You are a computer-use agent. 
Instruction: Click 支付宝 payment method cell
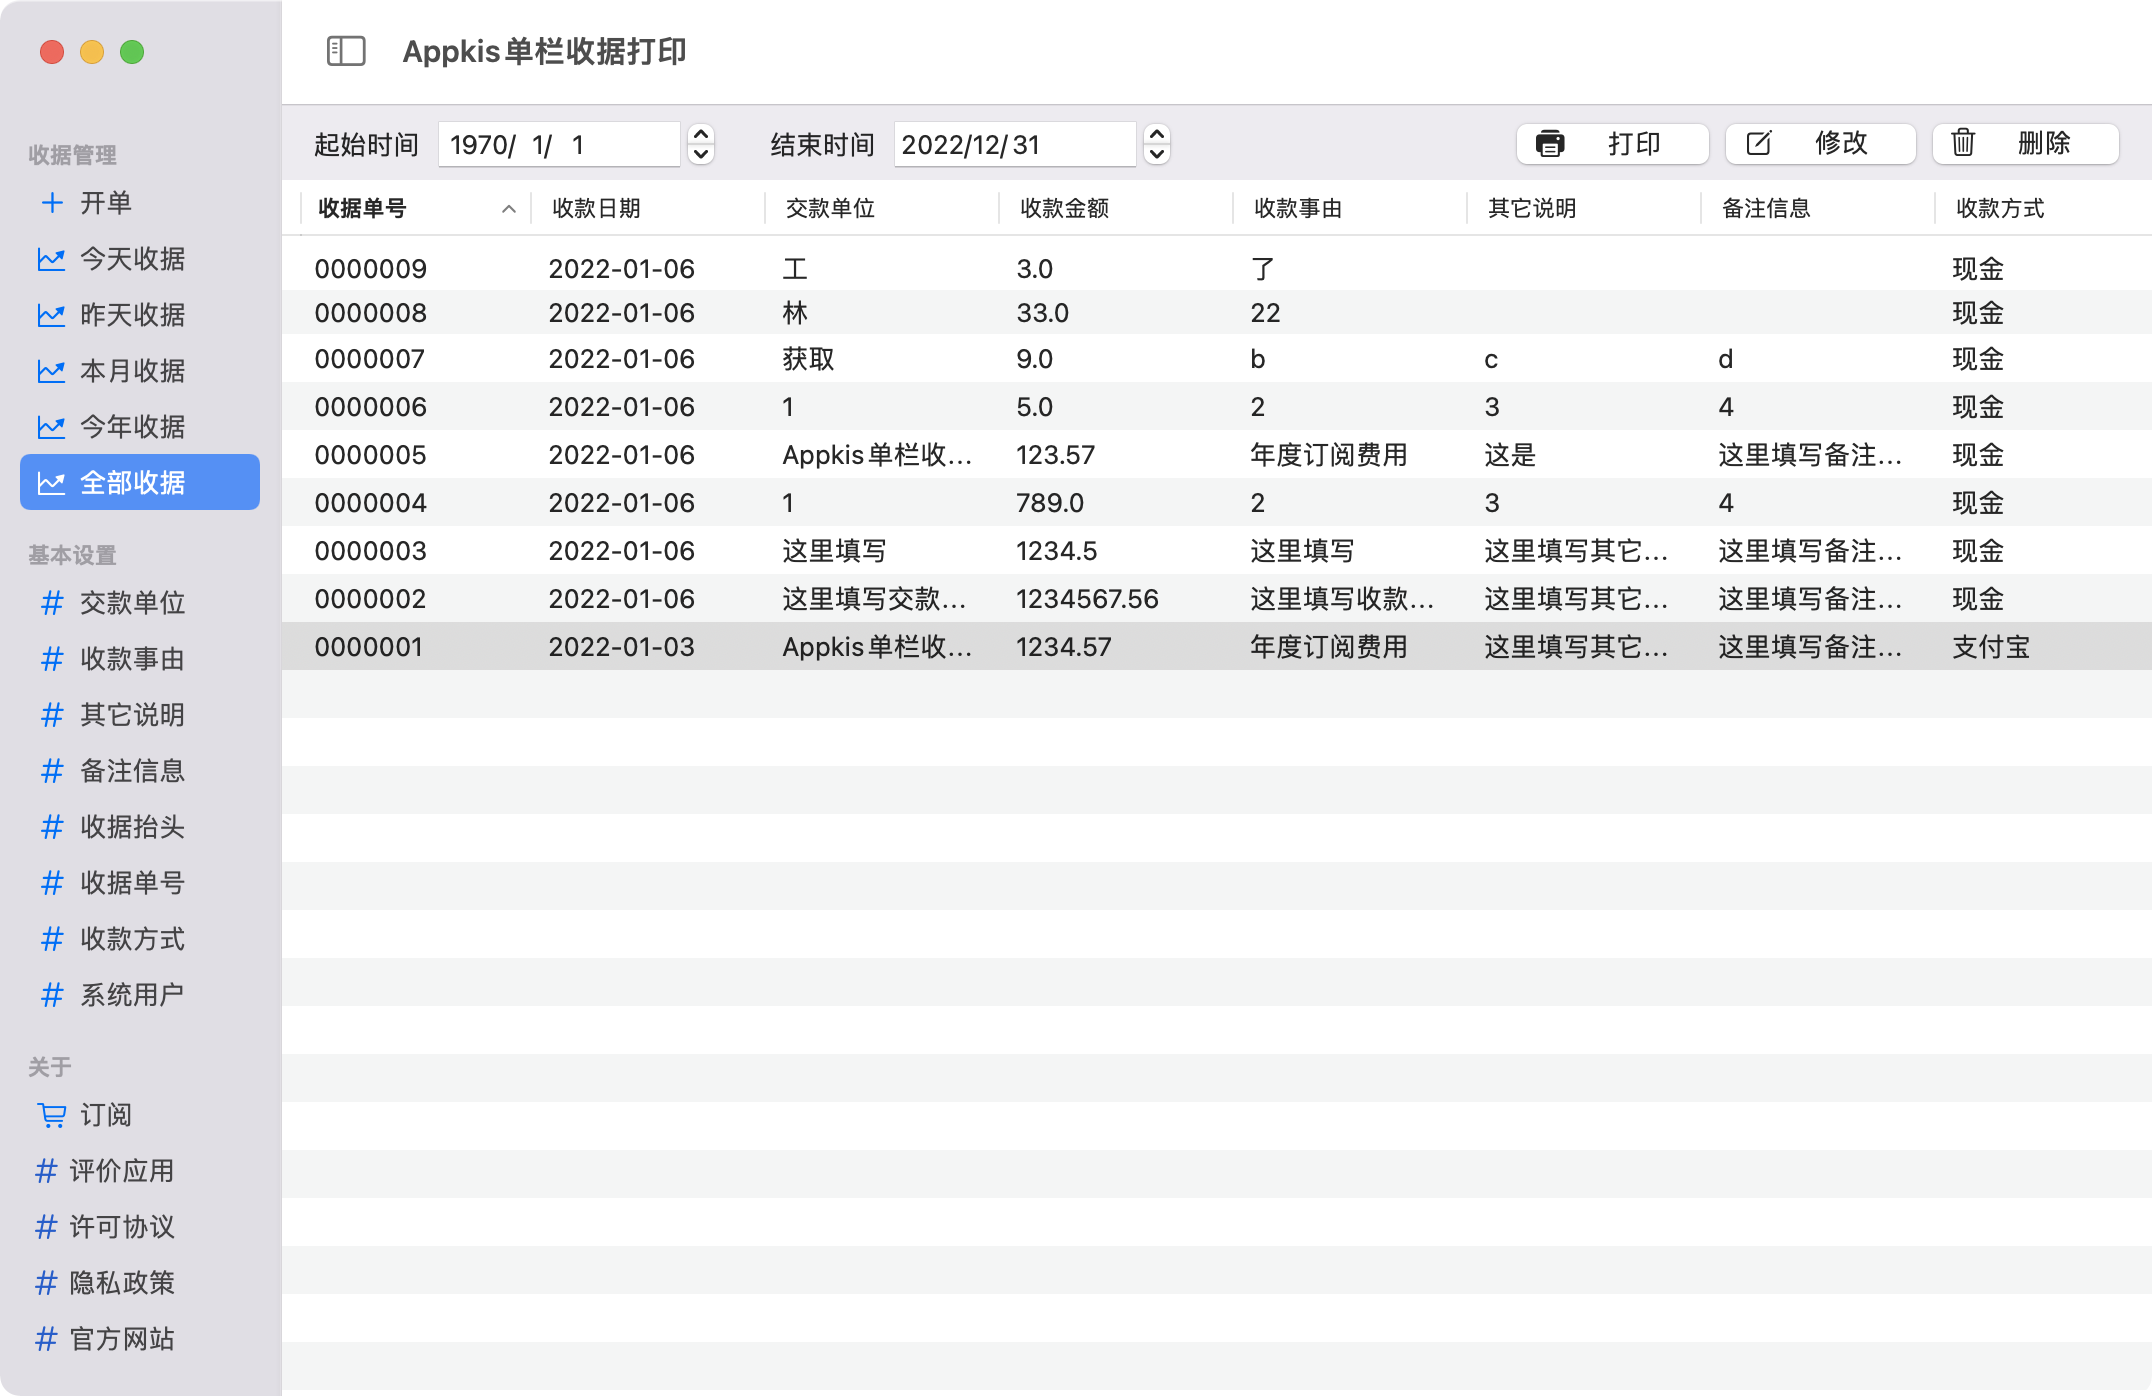coord(1991,647)
